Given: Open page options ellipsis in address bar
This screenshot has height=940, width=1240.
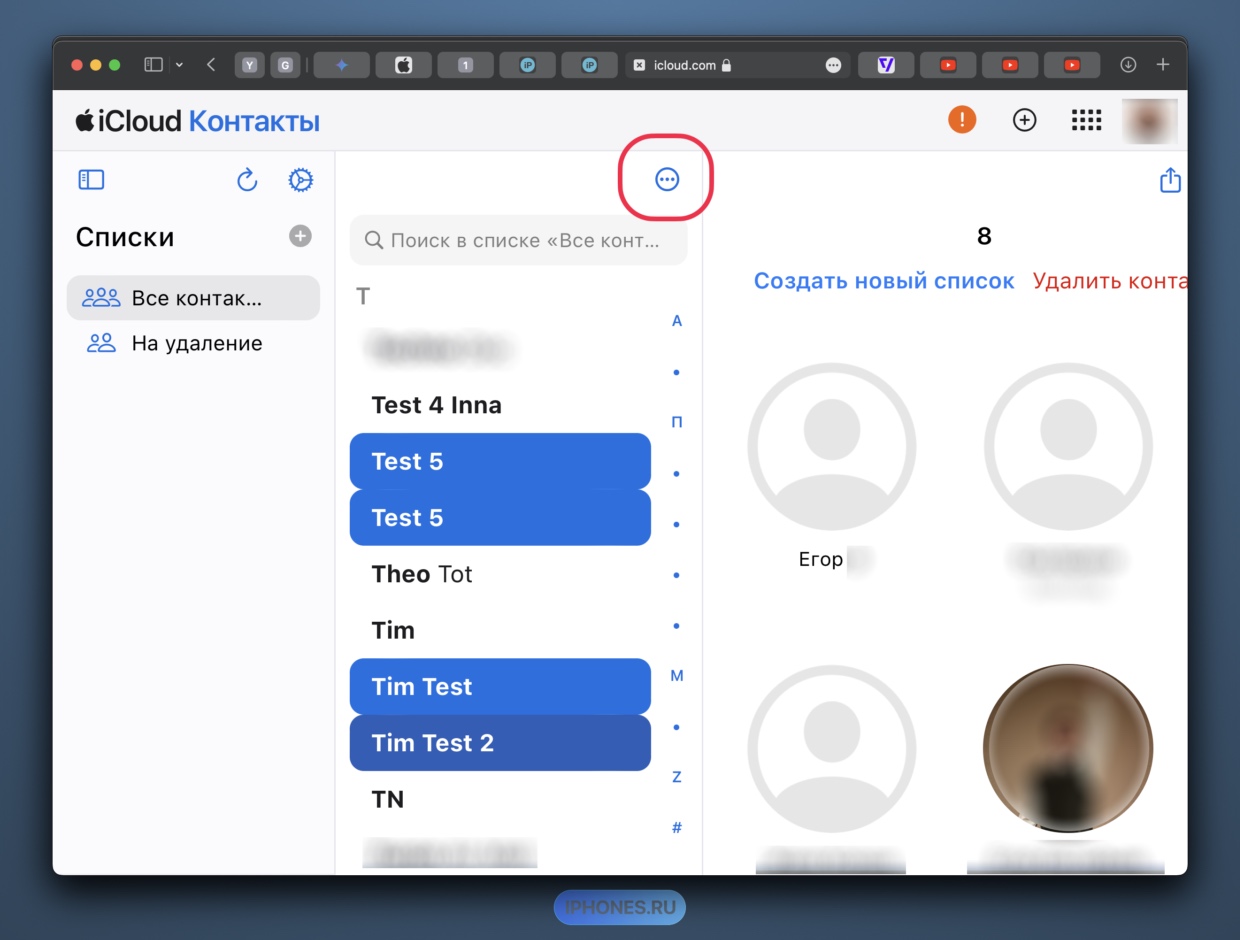Looking at the screenshot, I should (x=833, y=65).
